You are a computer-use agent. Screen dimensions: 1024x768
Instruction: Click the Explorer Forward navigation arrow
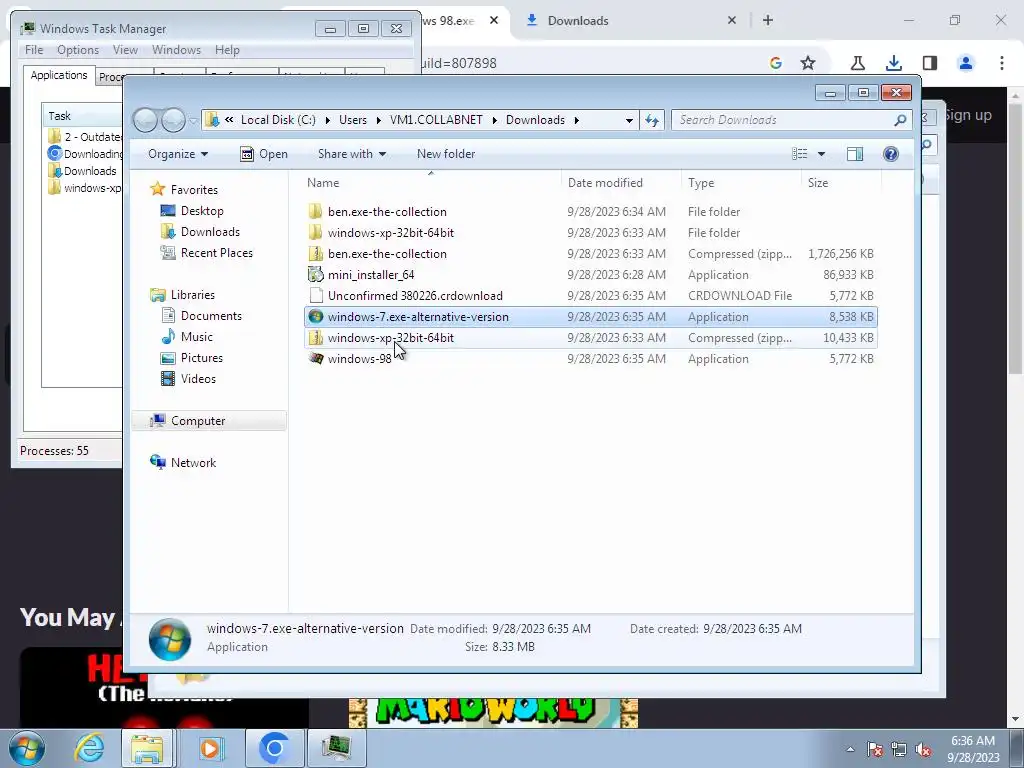click(x=173, y=120)
